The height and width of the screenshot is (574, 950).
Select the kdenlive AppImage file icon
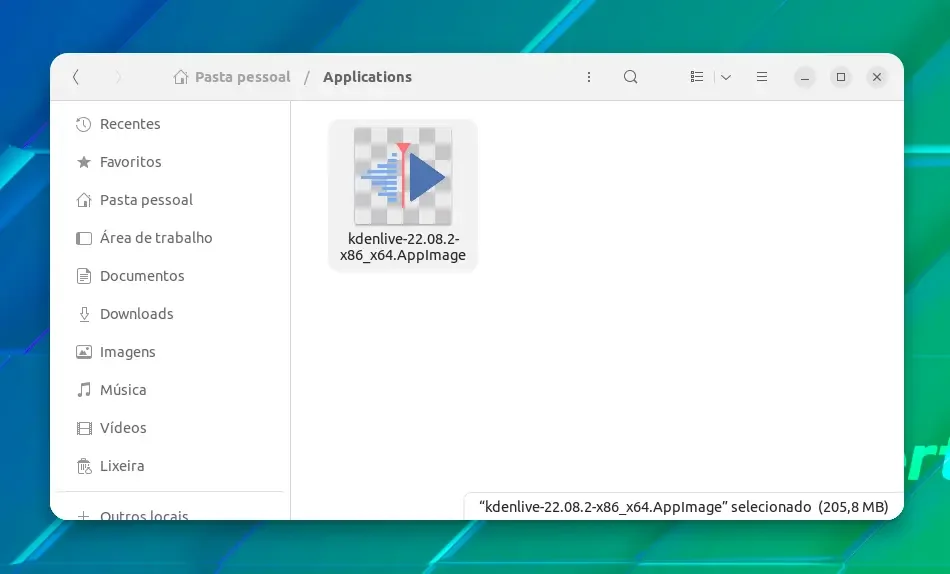point(403,176)
